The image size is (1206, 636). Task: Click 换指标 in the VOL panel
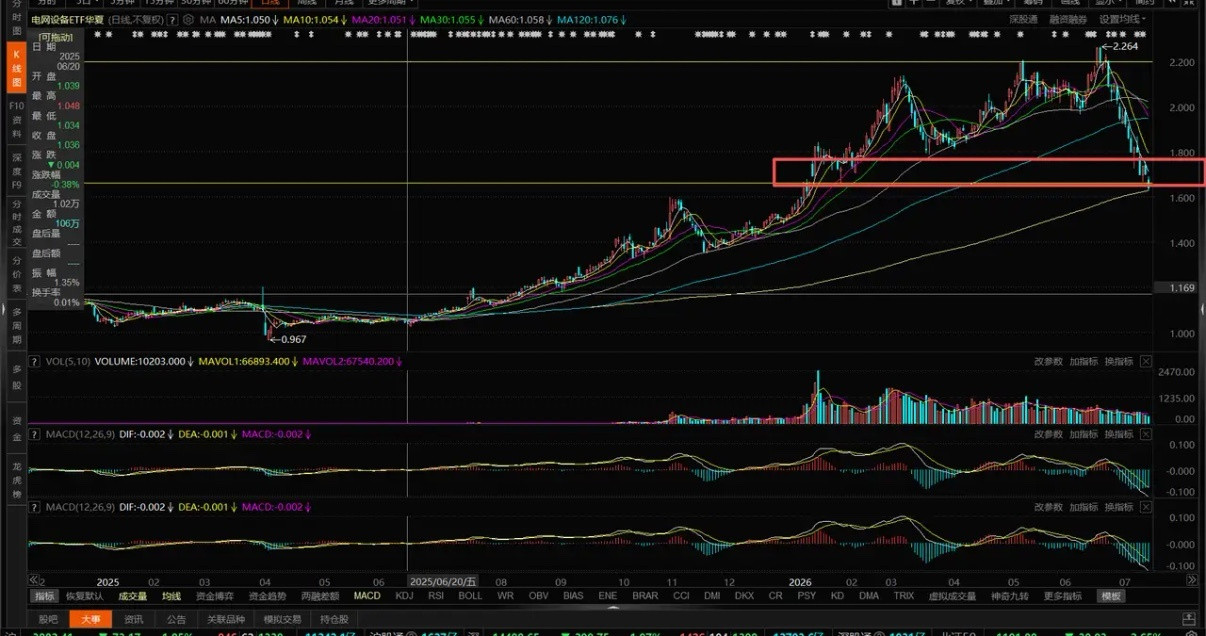(x=1118, y=361)
